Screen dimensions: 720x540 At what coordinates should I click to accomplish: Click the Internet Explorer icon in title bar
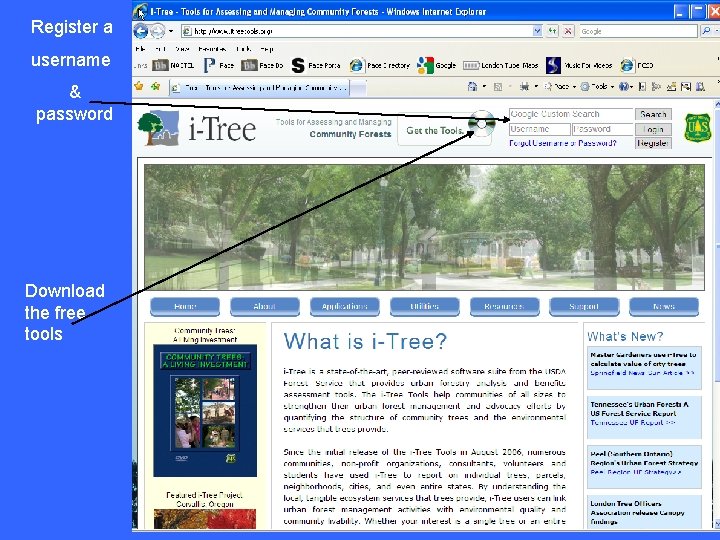pos(141,11)
